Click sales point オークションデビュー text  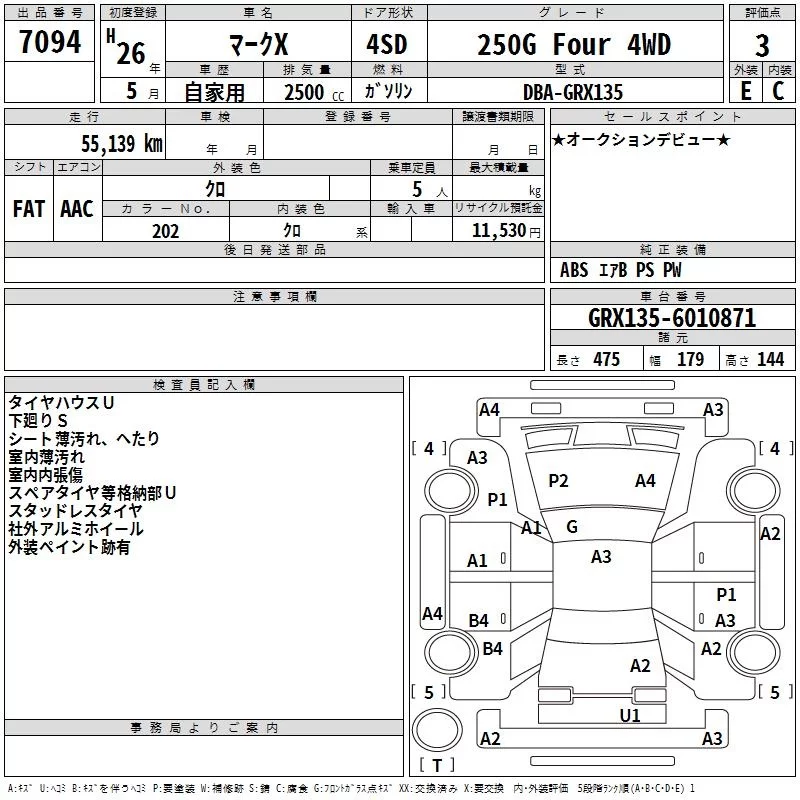[x=641, y=139]
